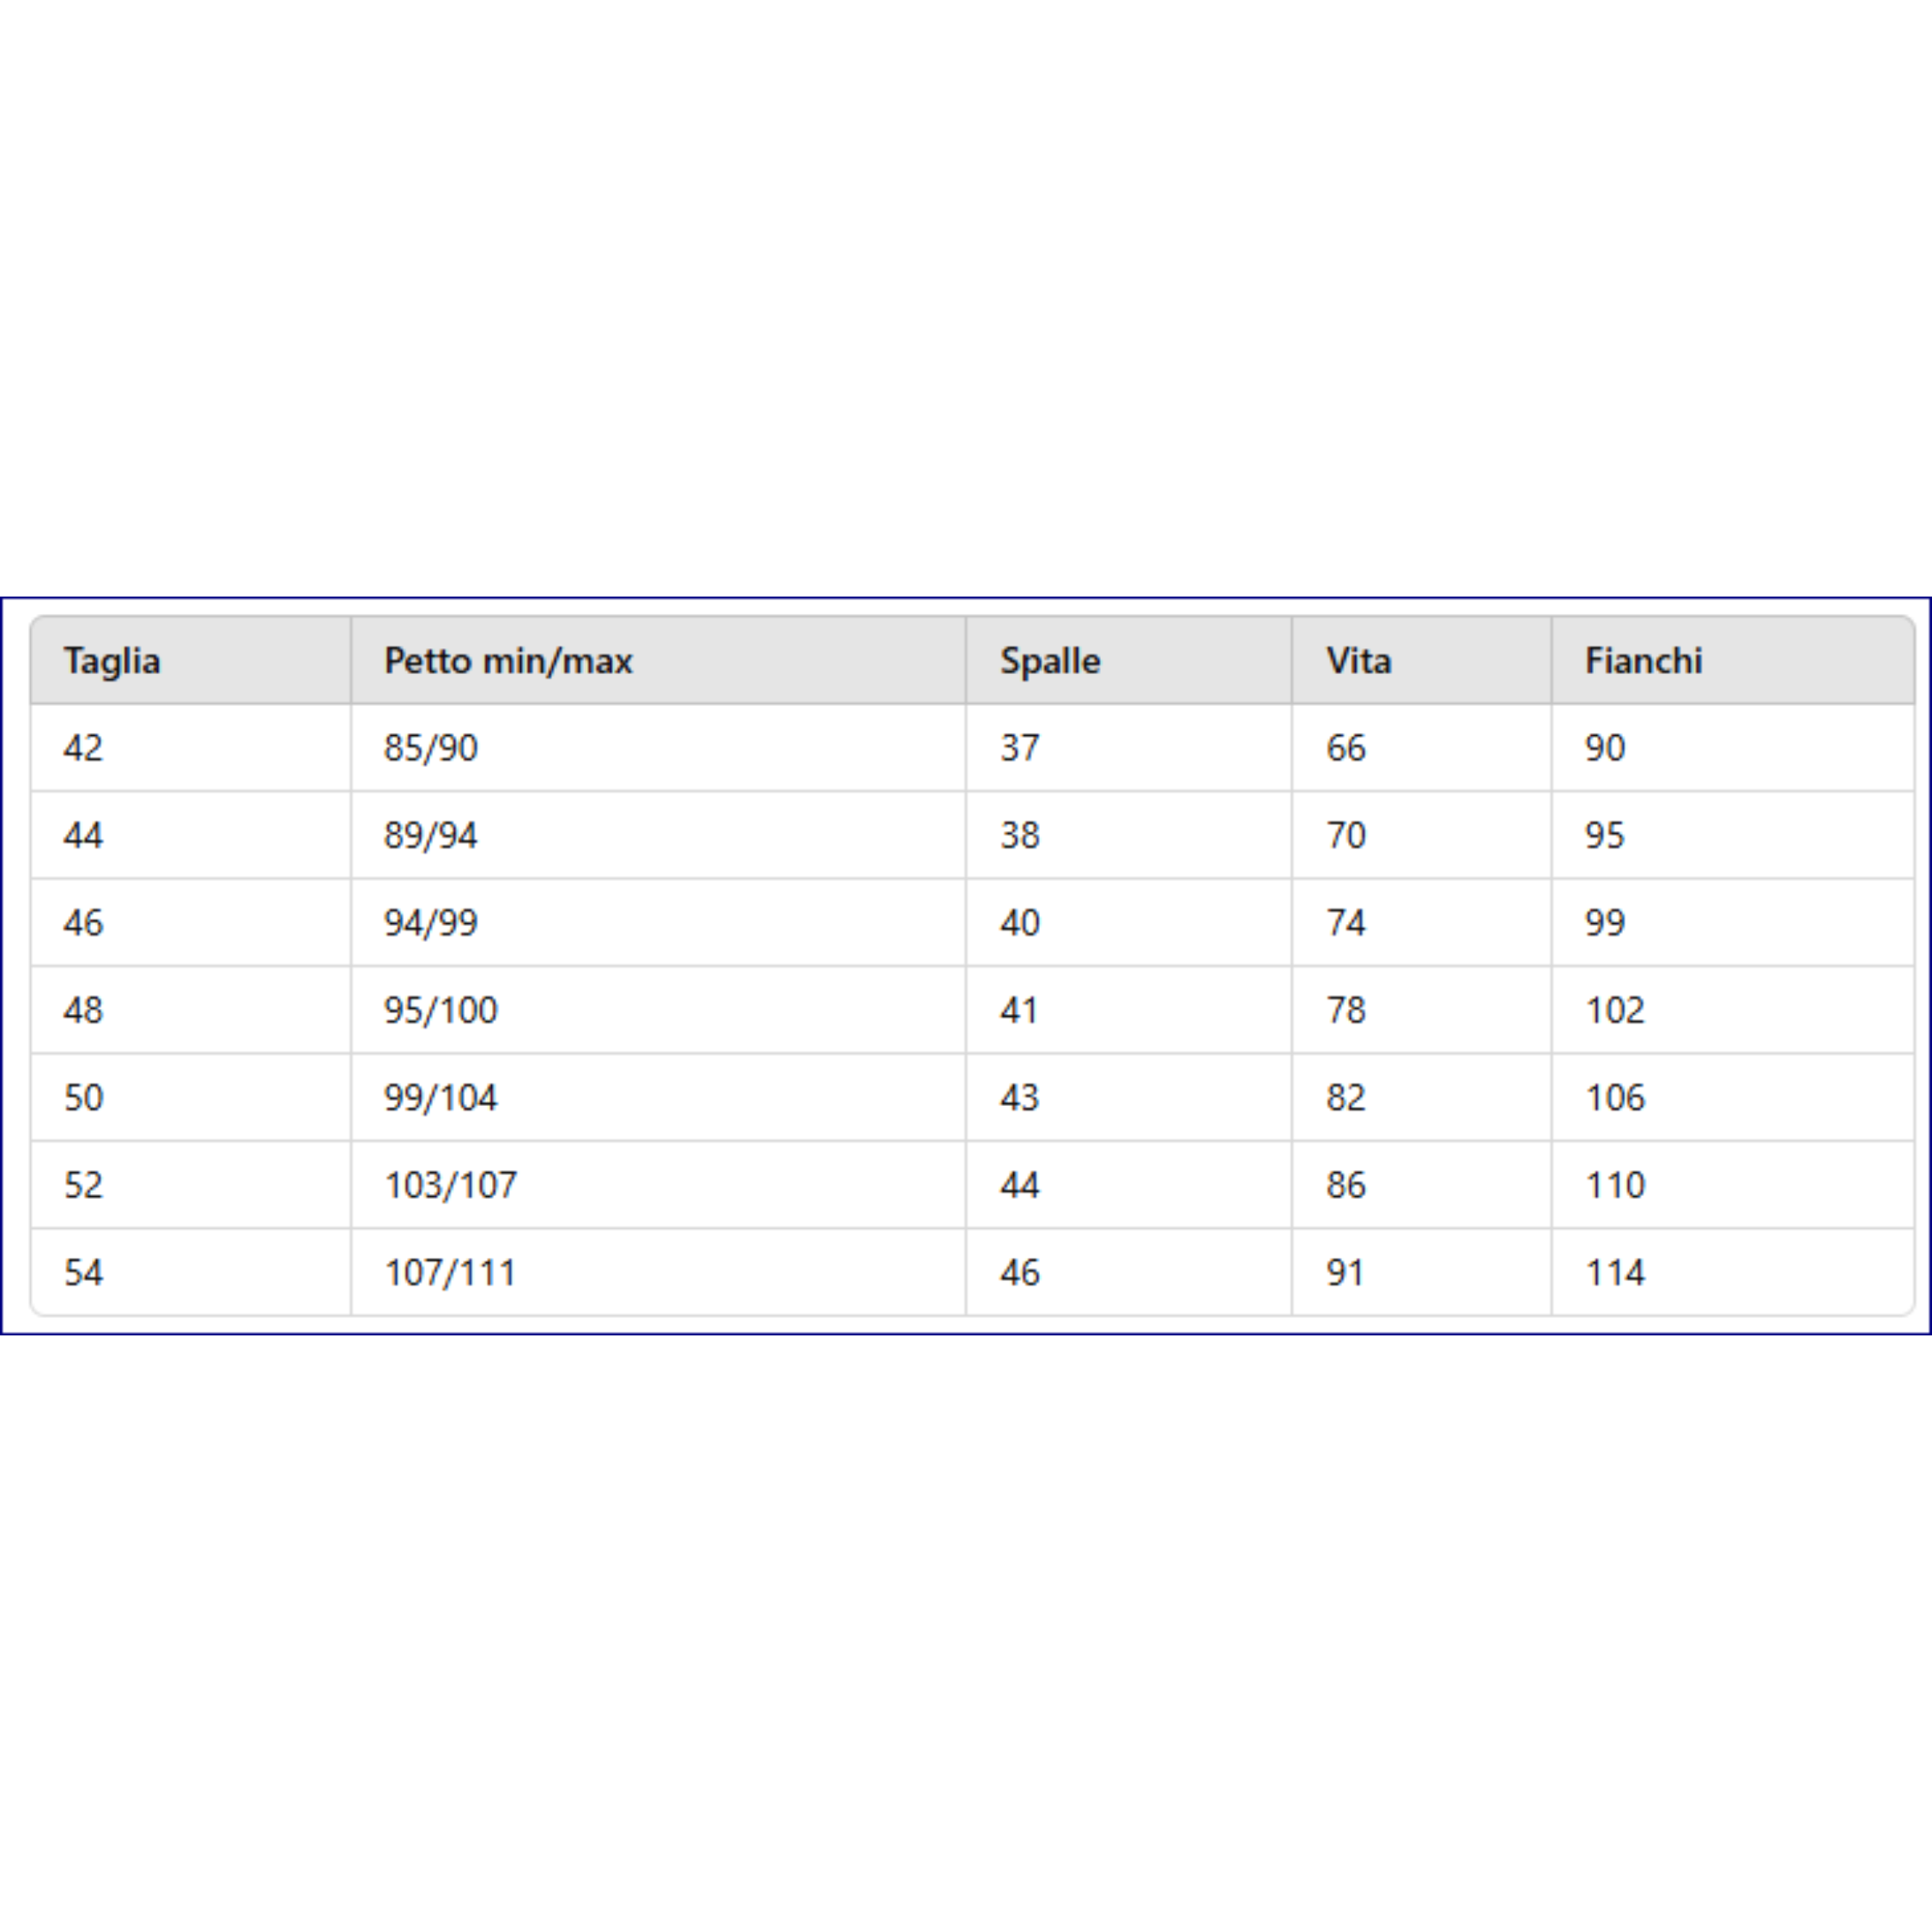Image resolution: width=1932 pixels, height=1932 pixels.
Task: Select waist value 78
Action: click(1346, 1010)
